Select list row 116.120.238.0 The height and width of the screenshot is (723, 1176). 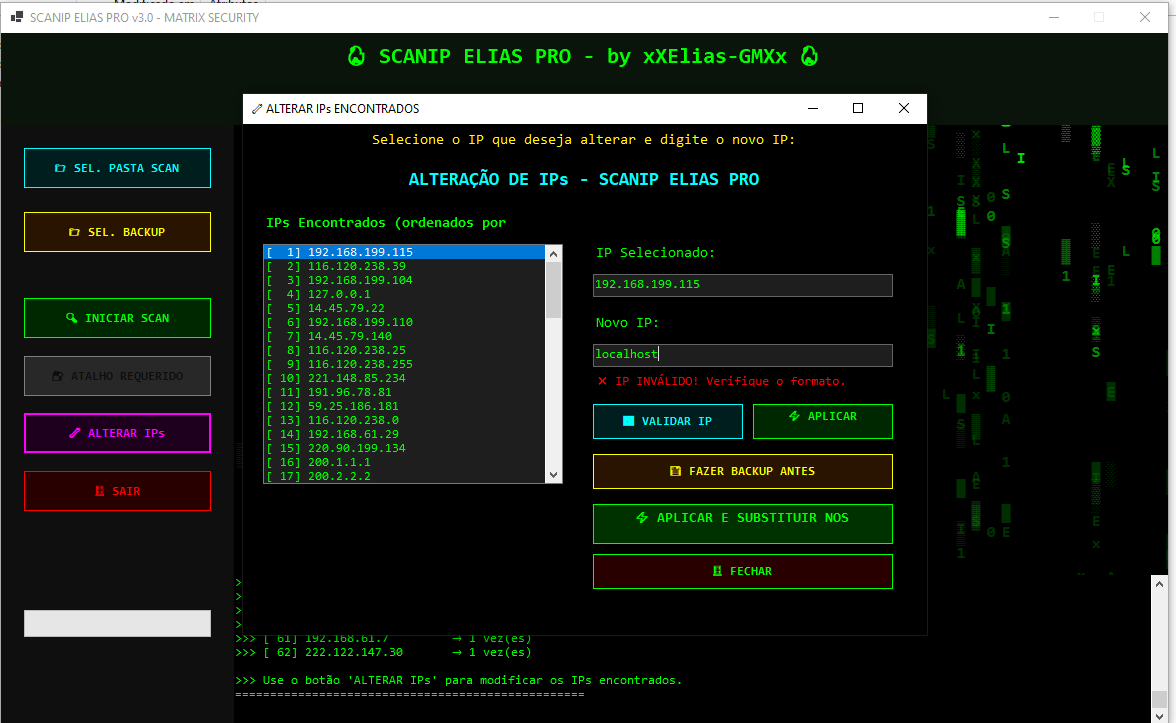pos(404,420)
